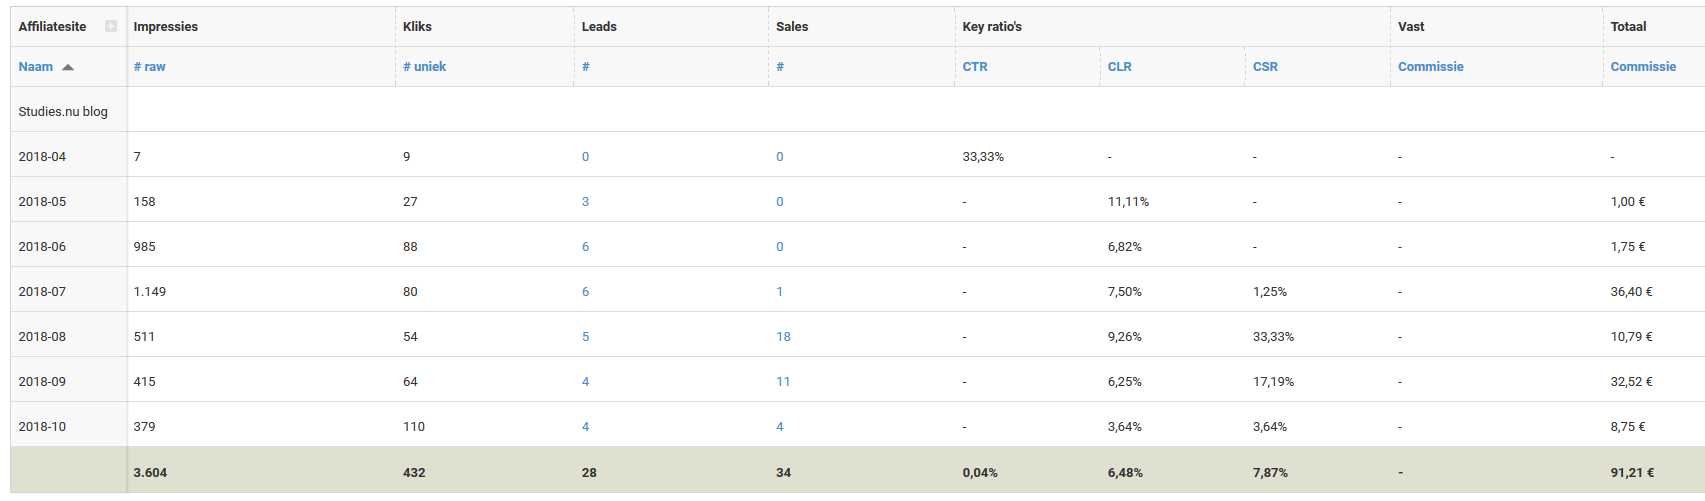This screenshot has height=501, width=1705.
Task: Open the 1 sale for 2018-07
Action: click(x=780, y=291)
